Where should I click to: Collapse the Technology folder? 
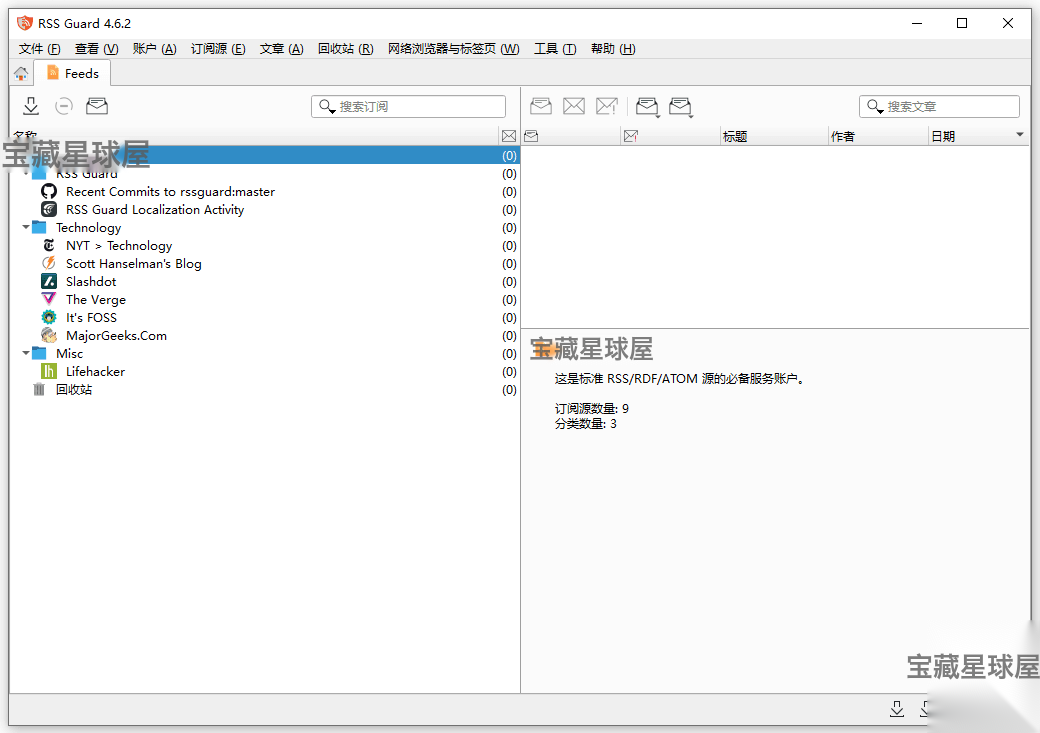tap(26, 227)
